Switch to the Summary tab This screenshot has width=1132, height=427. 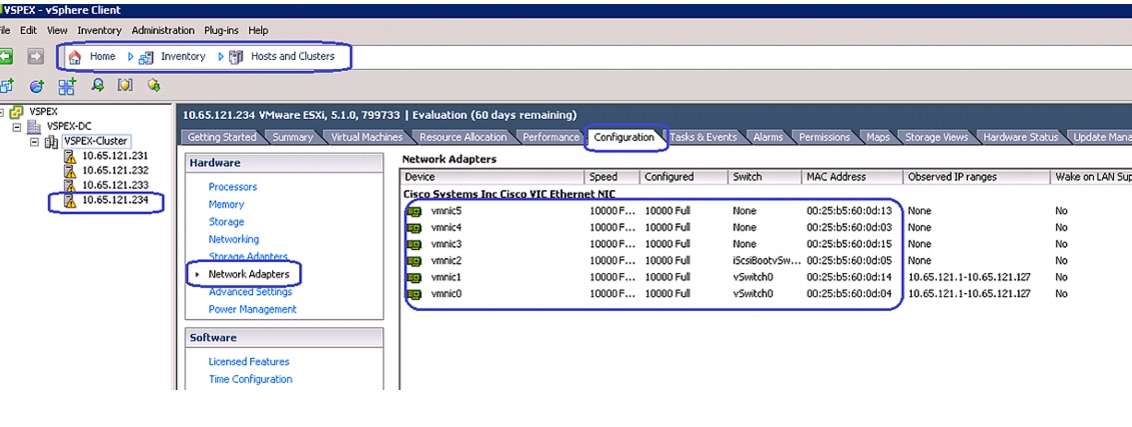pyautogui.click(x=292, y=137)
